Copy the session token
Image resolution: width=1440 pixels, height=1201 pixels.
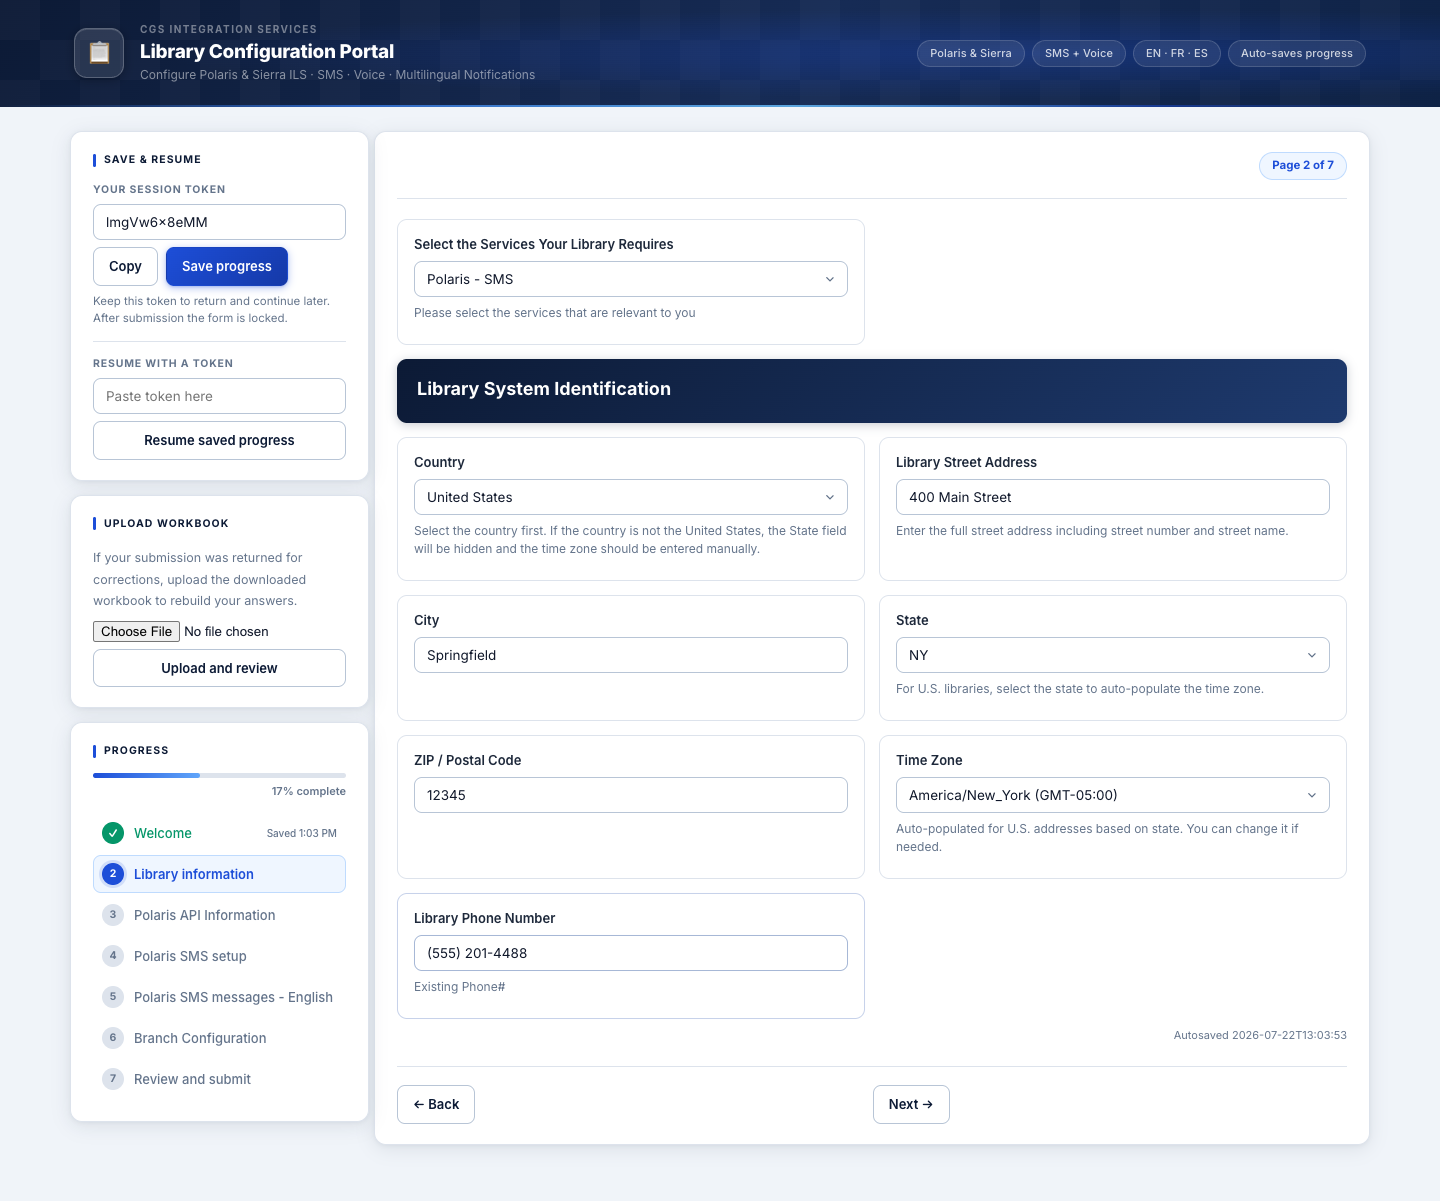[x=125, y=266]
